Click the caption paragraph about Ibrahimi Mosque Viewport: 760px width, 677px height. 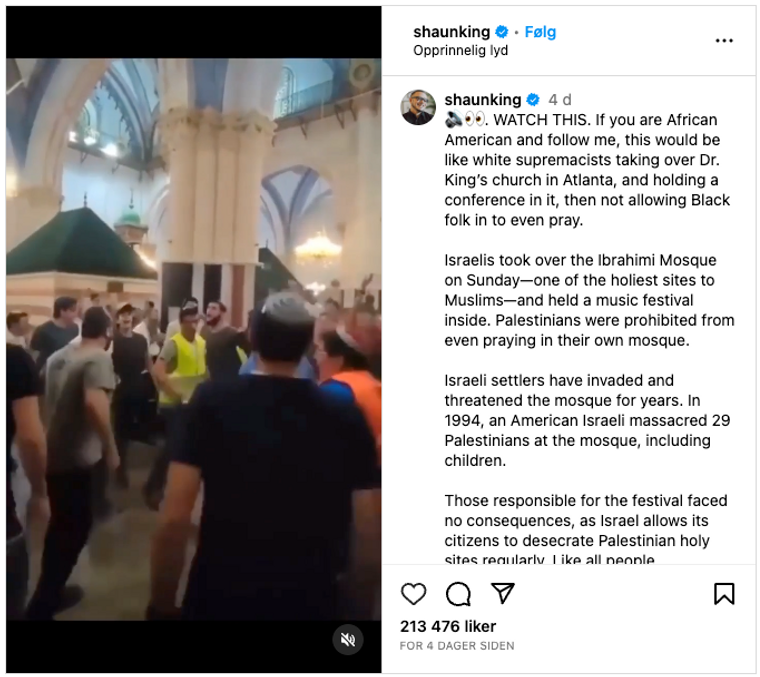(x=589, y=300)
